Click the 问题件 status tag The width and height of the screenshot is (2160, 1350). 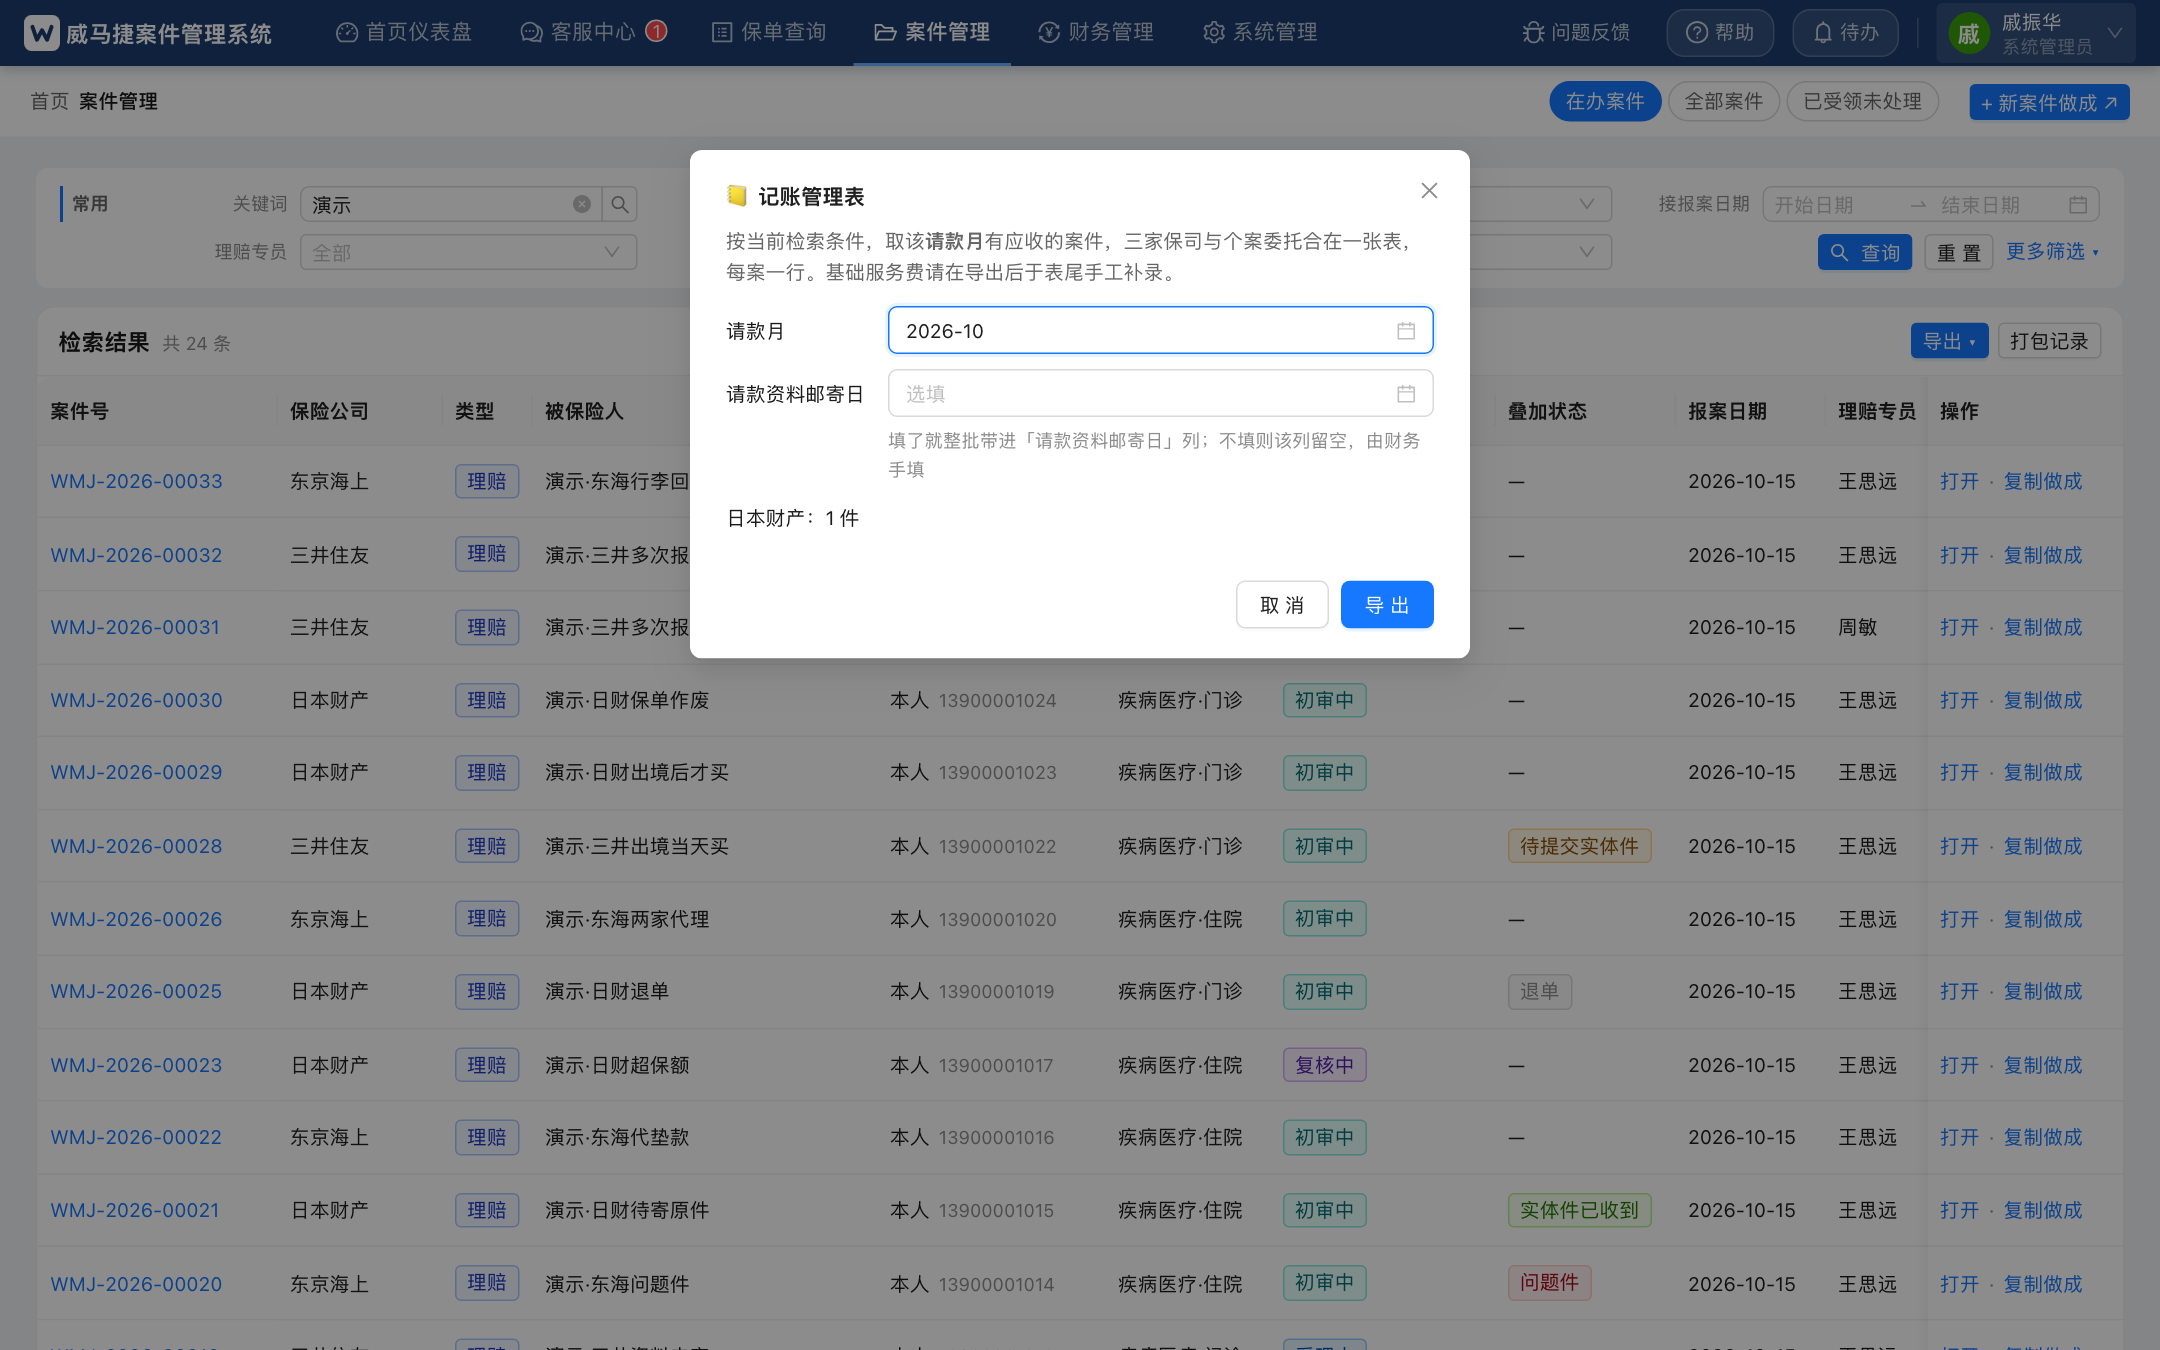click(1549, 1283)
